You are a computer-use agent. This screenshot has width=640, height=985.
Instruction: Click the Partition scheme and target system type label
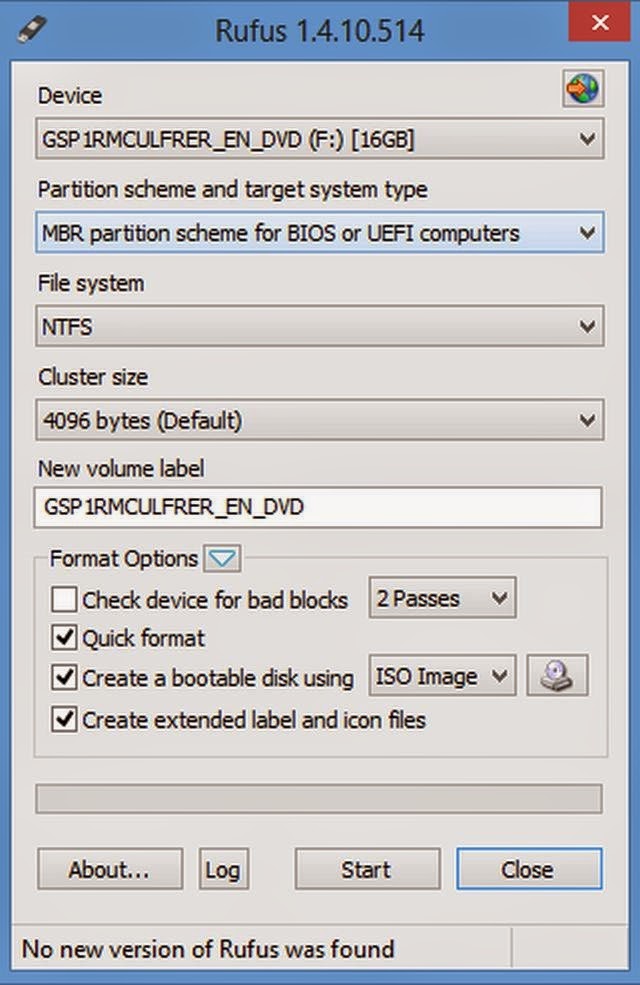tap(232, 190)
